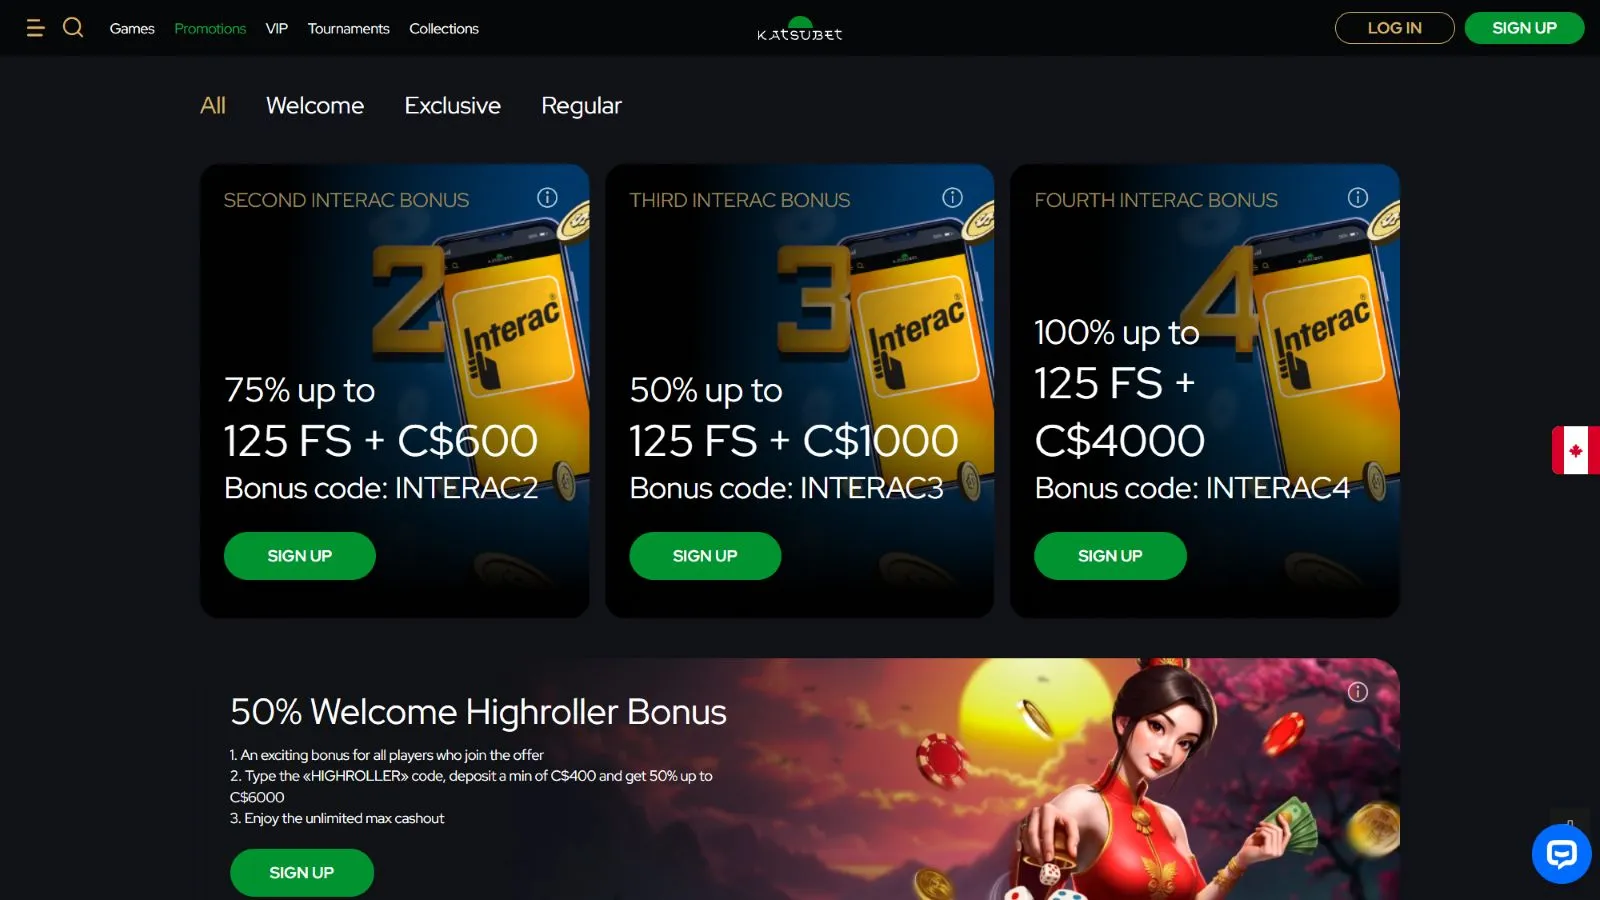Screen dimensions: 1600x900
Task: Open the Tournaments menu item
Action: [348, 28]
